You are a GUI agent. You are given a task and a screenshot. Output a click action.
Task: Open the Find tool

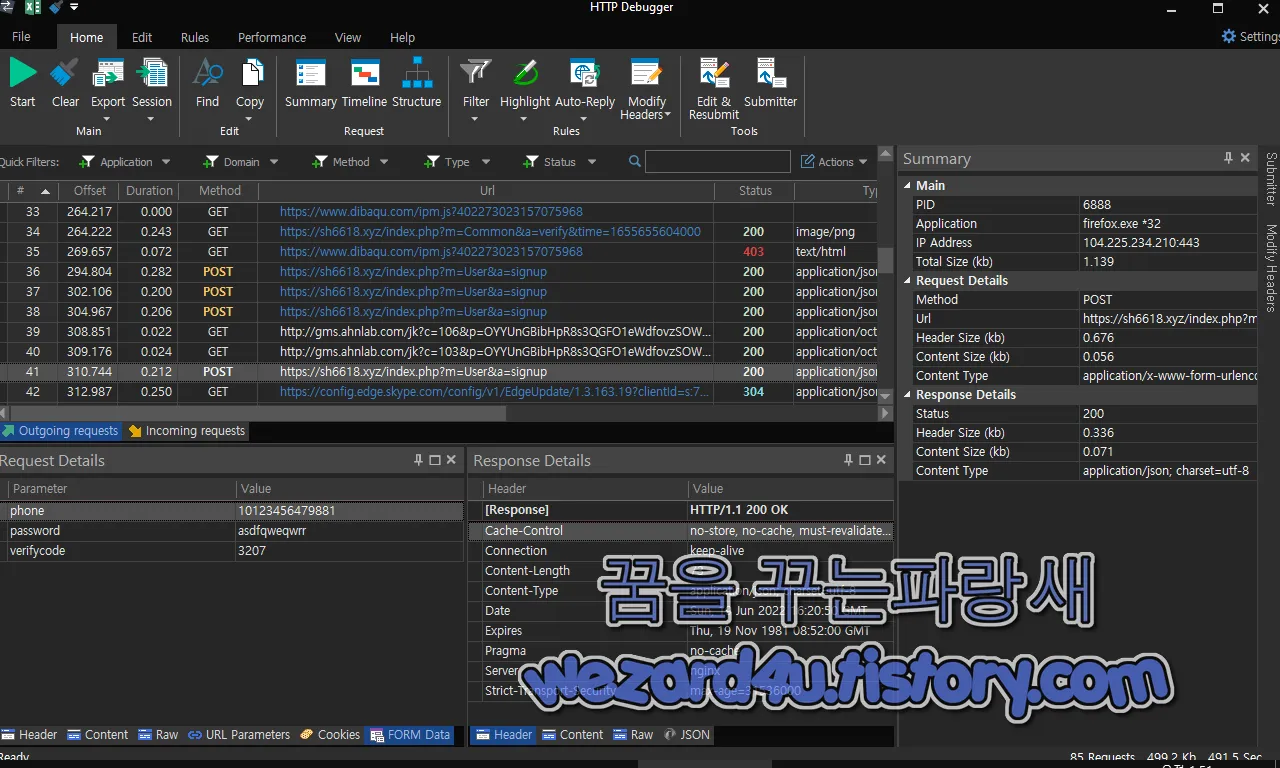pyautogui.click(x=207, y=84)
